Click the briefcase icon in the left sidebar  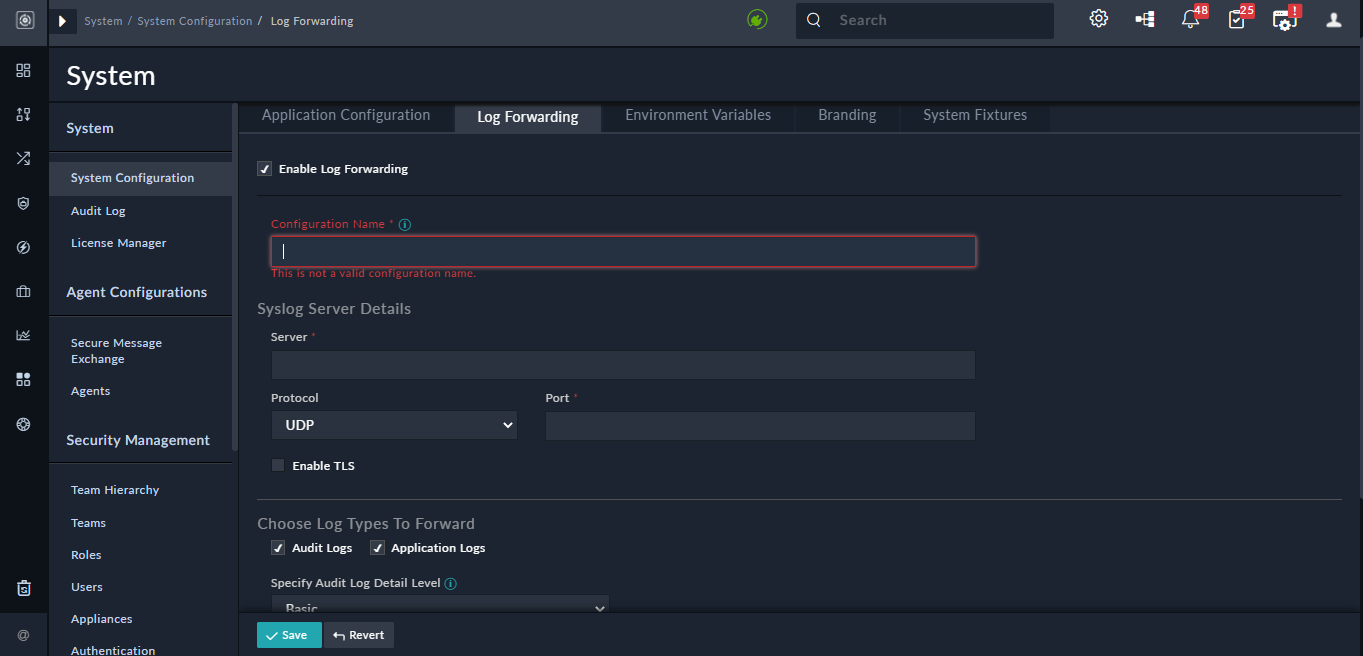click(x=23, y=291)
